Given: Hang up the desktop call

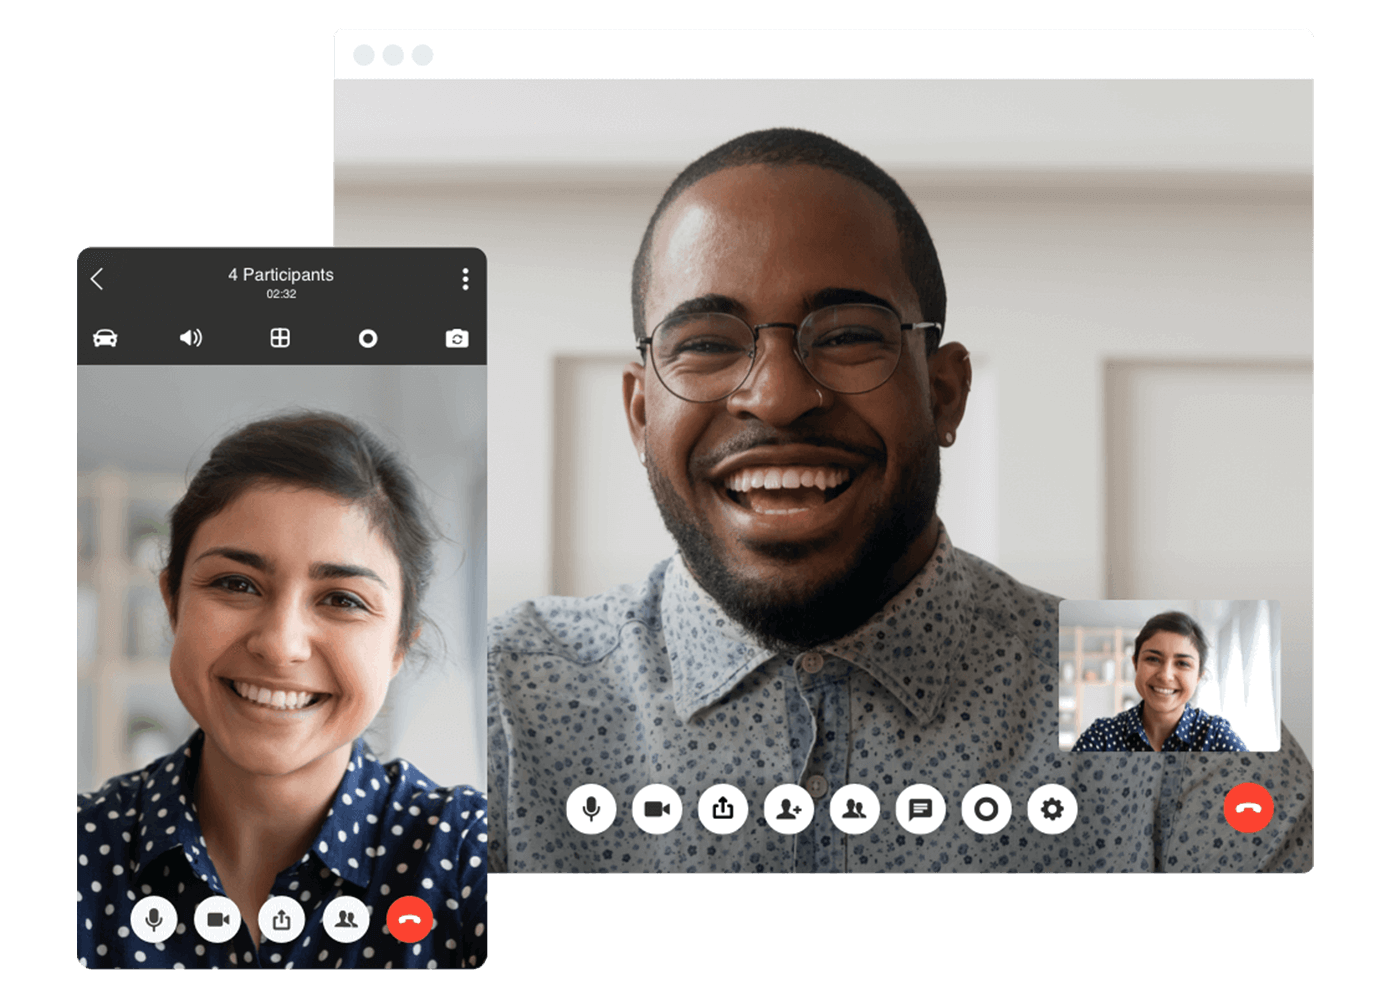Looking at the screenshot, I should click(x=1248, y=808).
